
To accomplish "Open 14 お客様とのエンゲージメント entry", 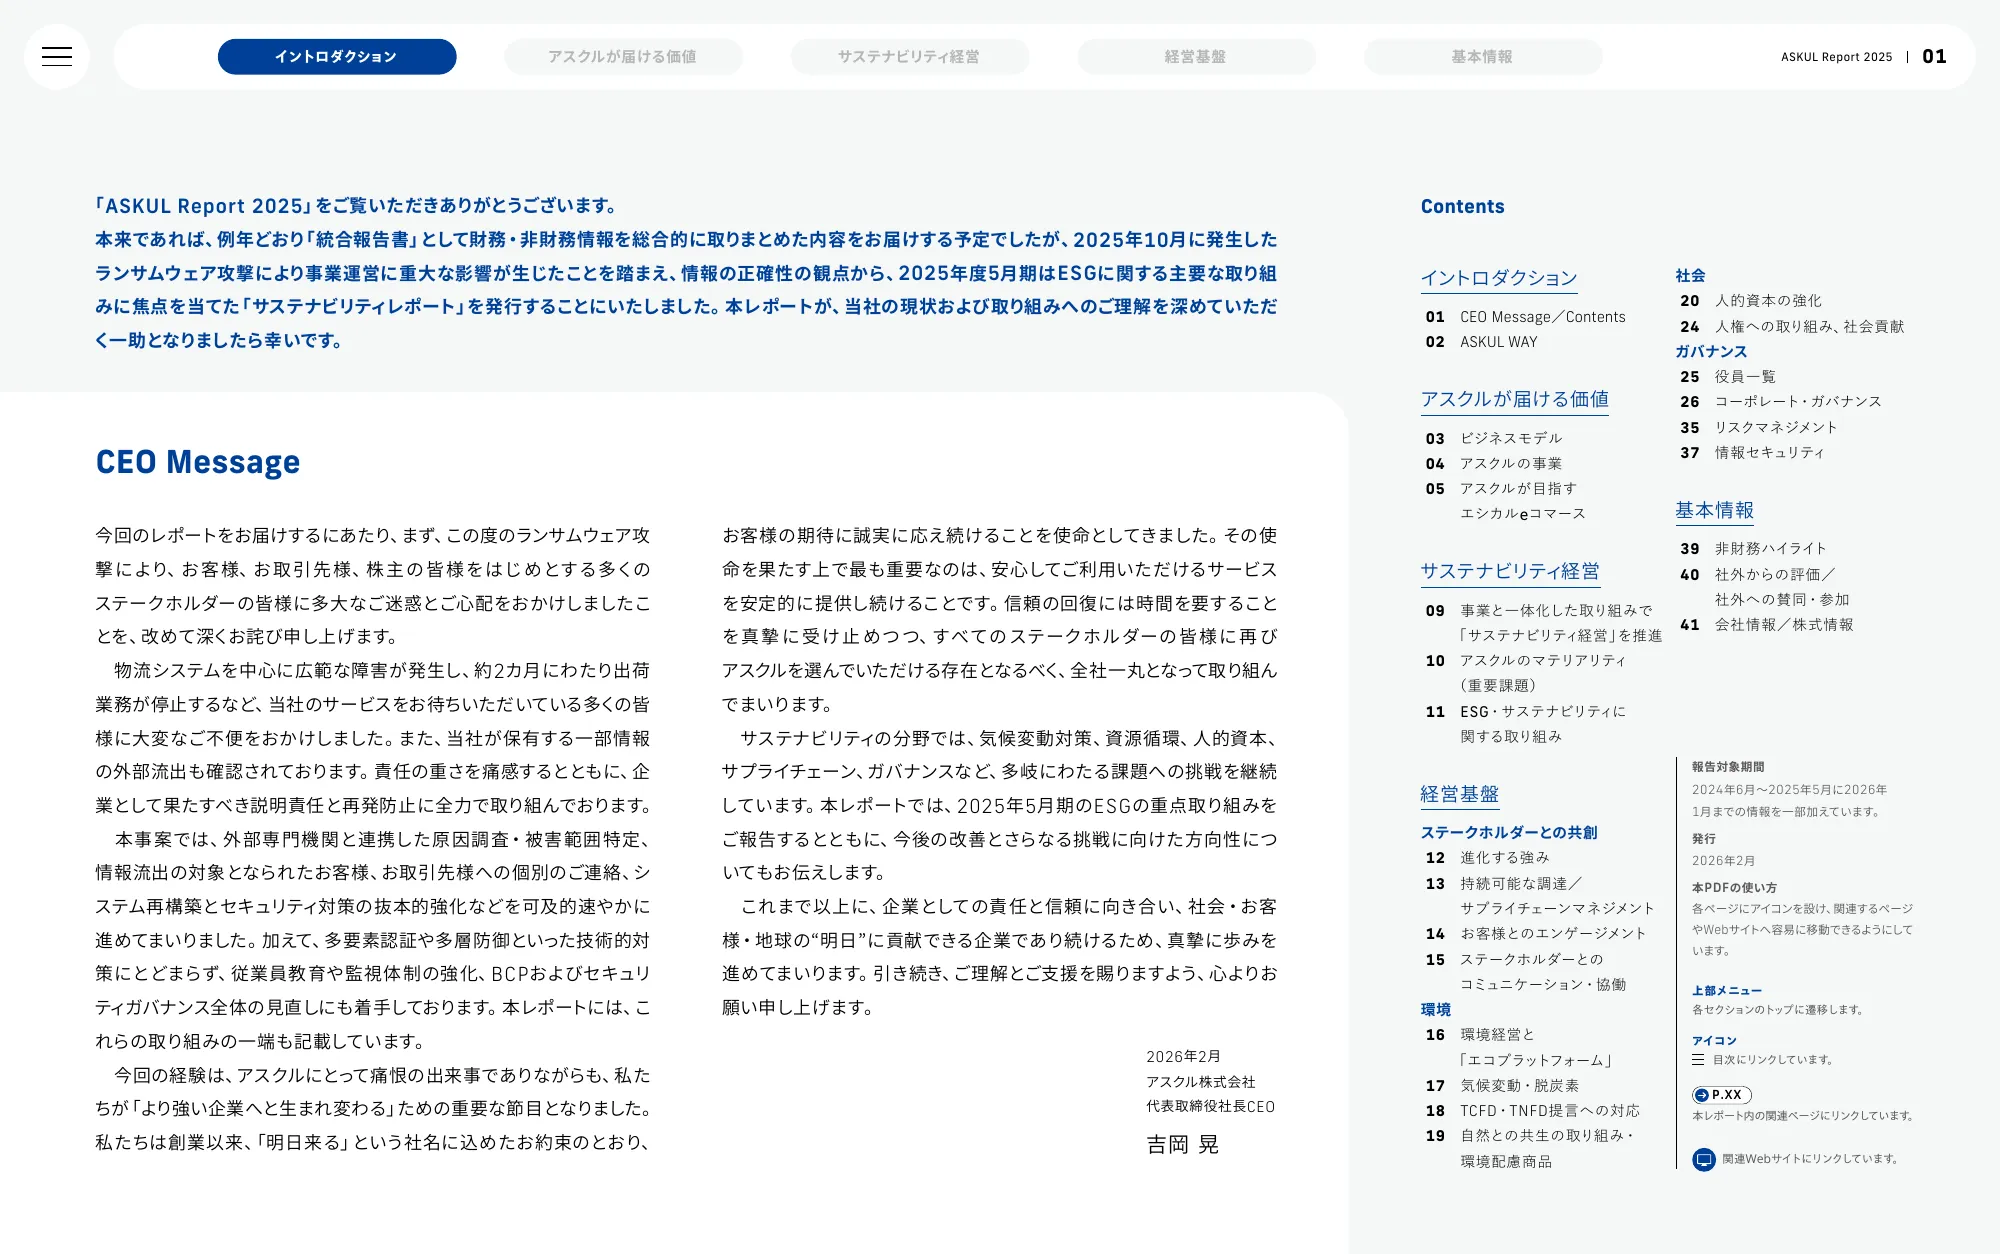I will (x=1536, y=934).
